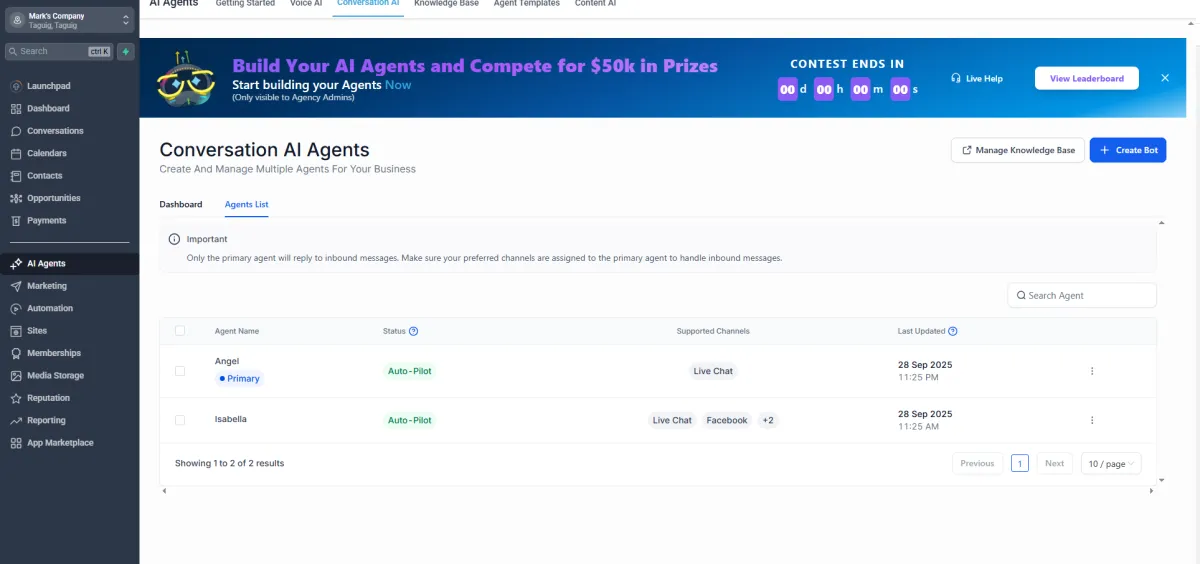The width and height of the screenshot is (1200, 564).
Task: Expand Isabella's +2 extra channels badge
Action: (768, 420)
